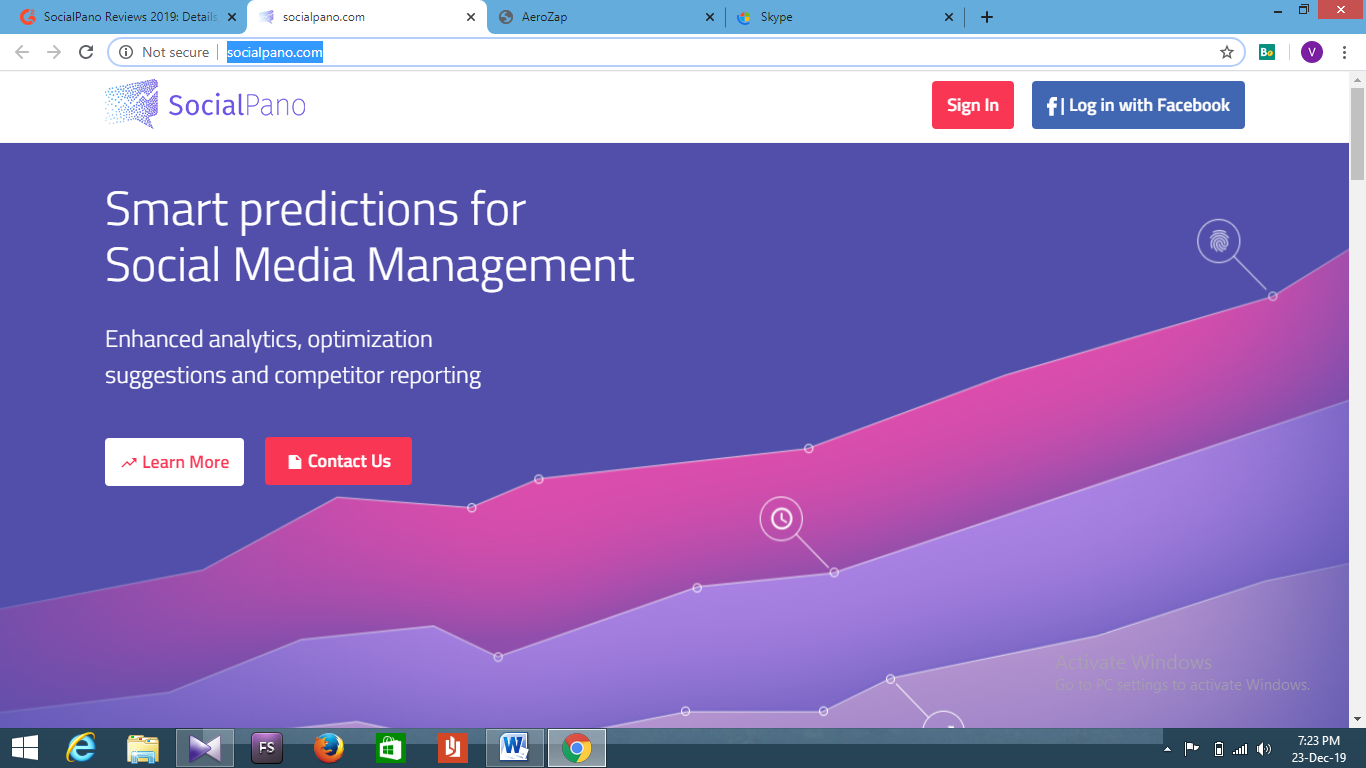Click scrollbar up arrow

[1357, 79]
